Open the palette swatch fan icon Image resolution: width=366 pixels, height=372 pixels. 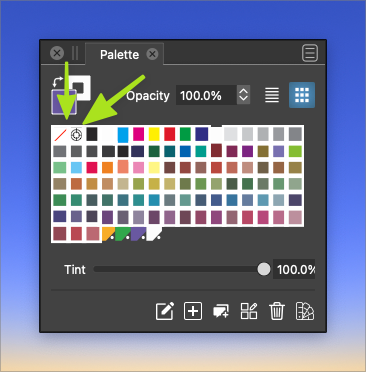(305, 311)
